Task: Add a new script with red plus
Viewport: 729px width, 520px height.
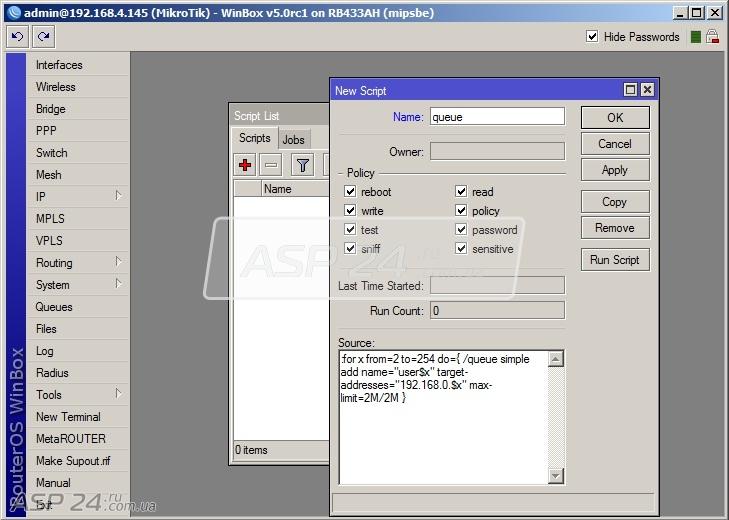Action: 245,165
